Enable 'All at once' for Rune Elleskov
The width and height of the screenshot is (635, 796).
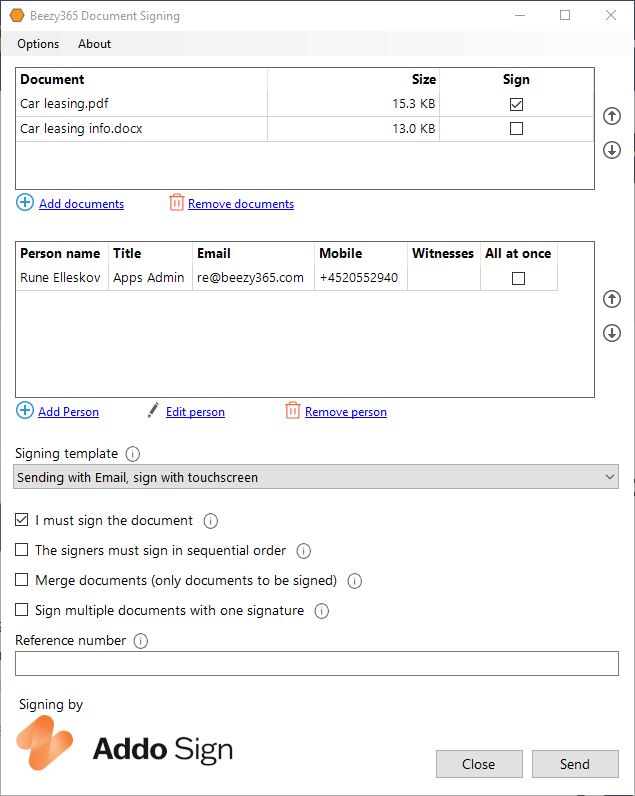point(518,278)
